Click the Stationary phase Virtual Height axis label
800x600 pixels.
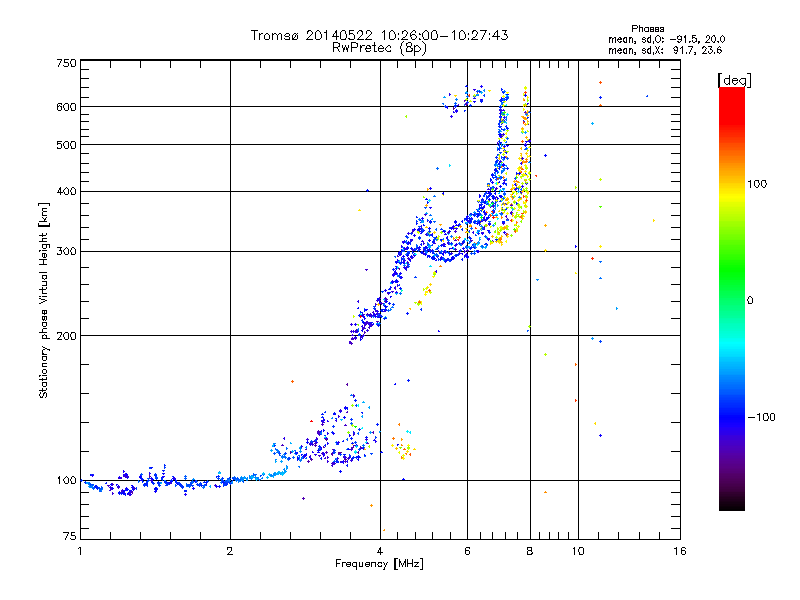tap(44, 301)
